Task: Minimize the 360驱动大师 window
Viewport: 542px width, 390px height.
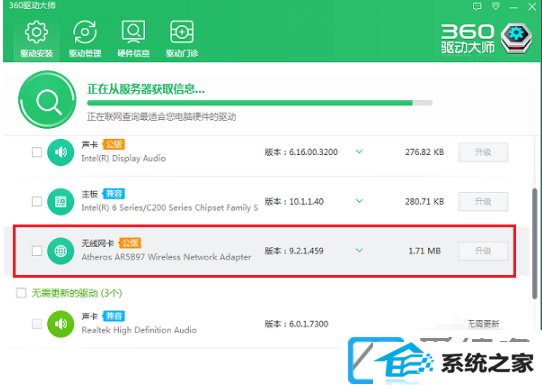Action: pyautogui.click(x=514, y=7)
